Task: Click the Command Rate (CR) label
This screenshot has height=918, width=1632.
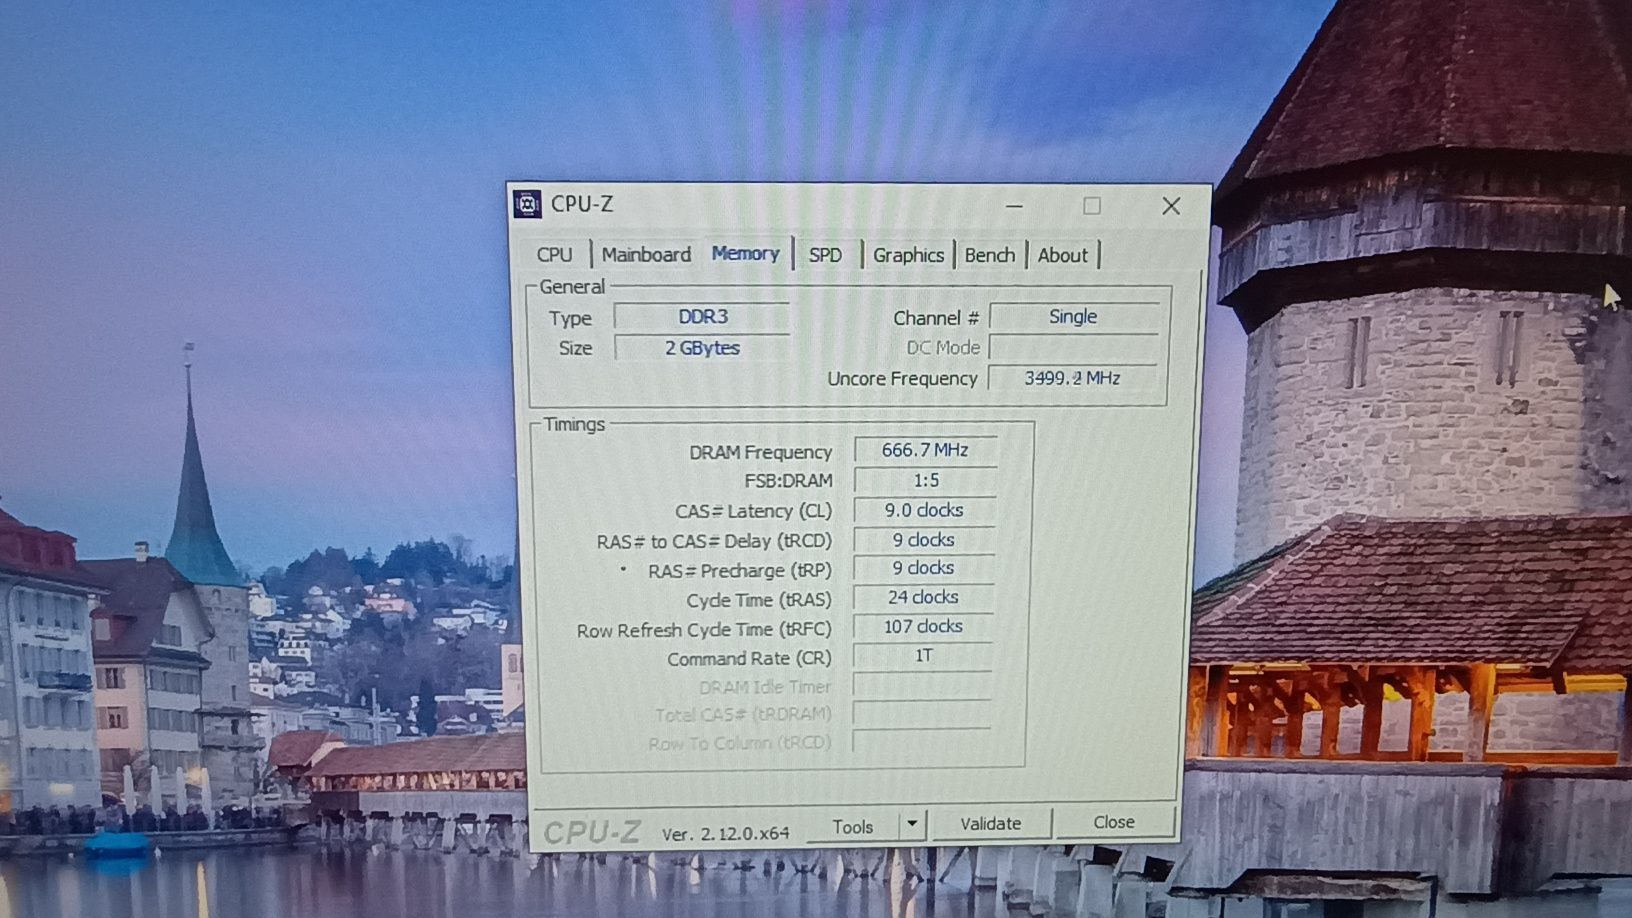Action: click(x=749, y=659)
